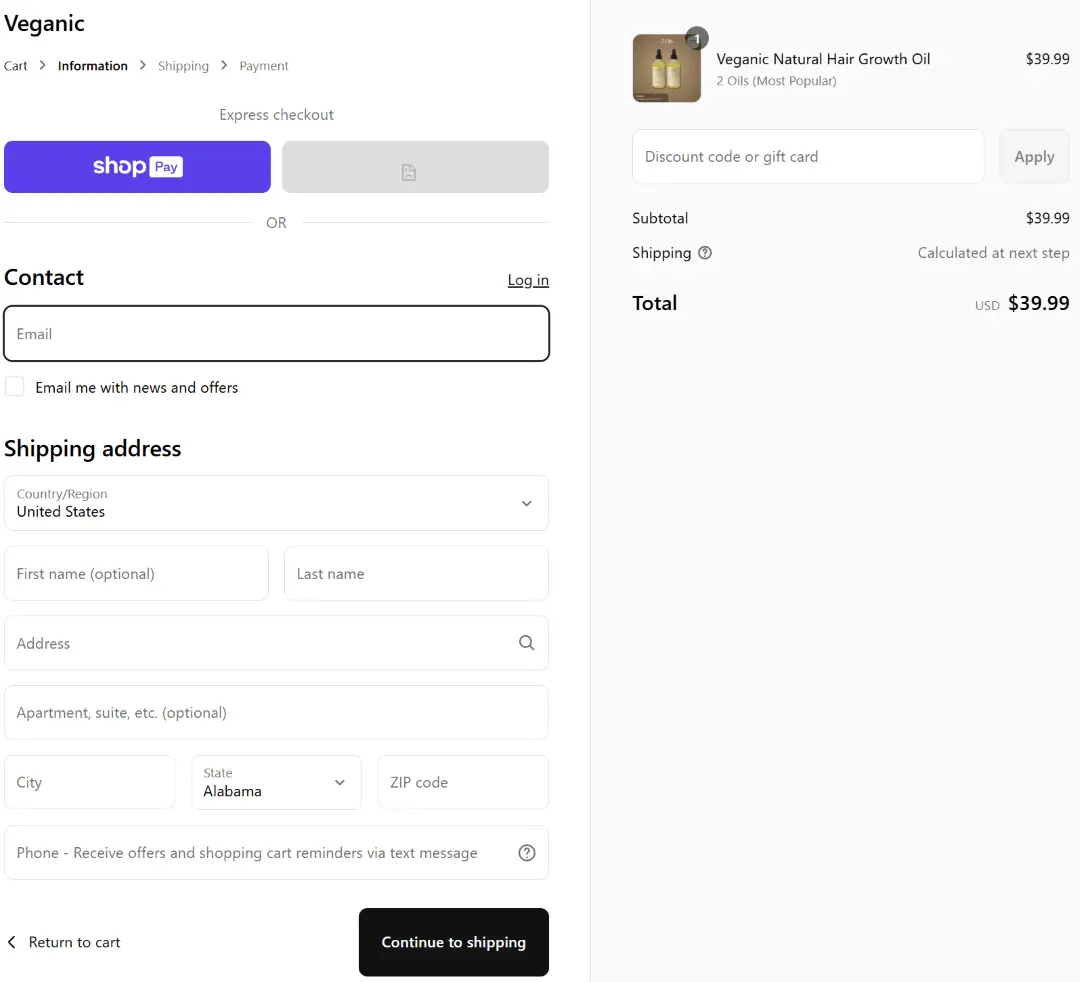This screenshot has width=1080, height=982.
Task: Expand the State dropdown showing Alabama
Action: [276, 782]
